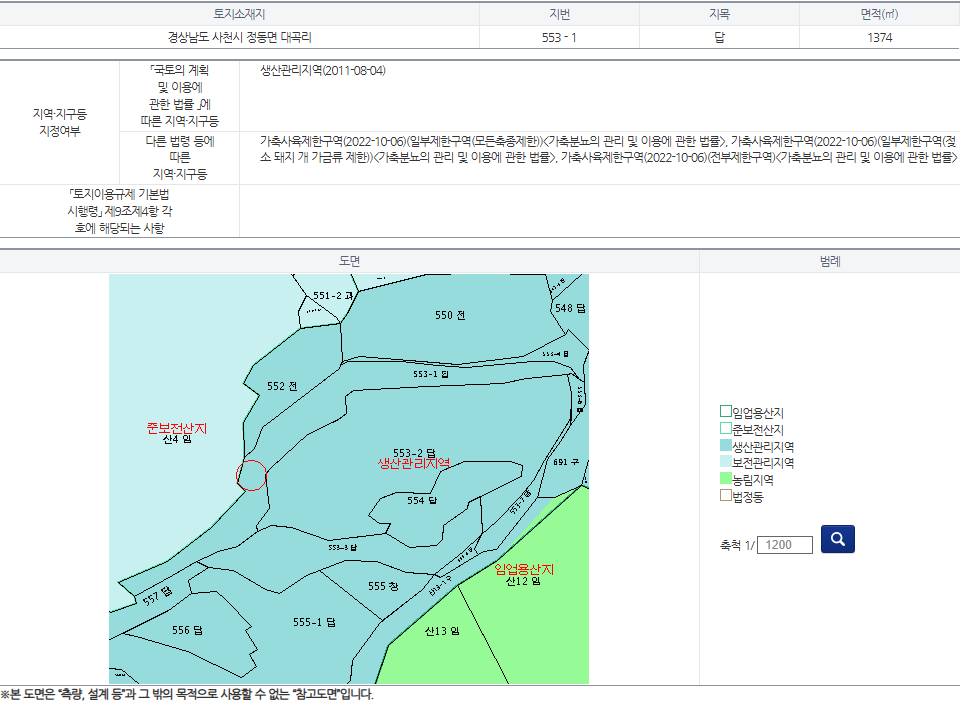The image size is (962, 706).
Task: Select parcel 557 답 on the map
Action: coord(158,596)
